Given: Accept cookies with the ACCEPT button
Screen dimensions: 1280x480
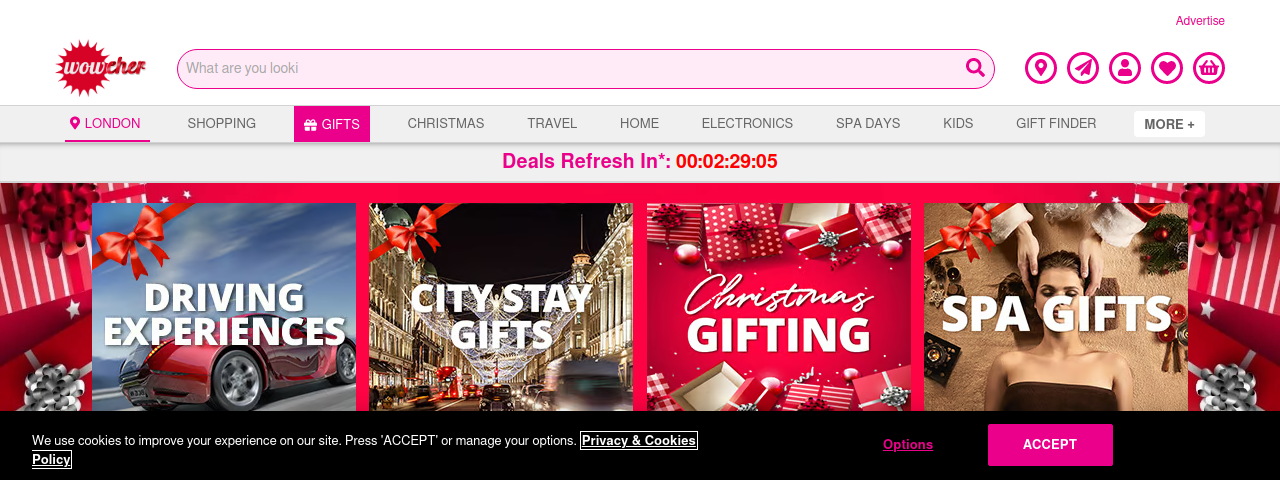Looking at the screenshot, I should tap(1050, 445).
